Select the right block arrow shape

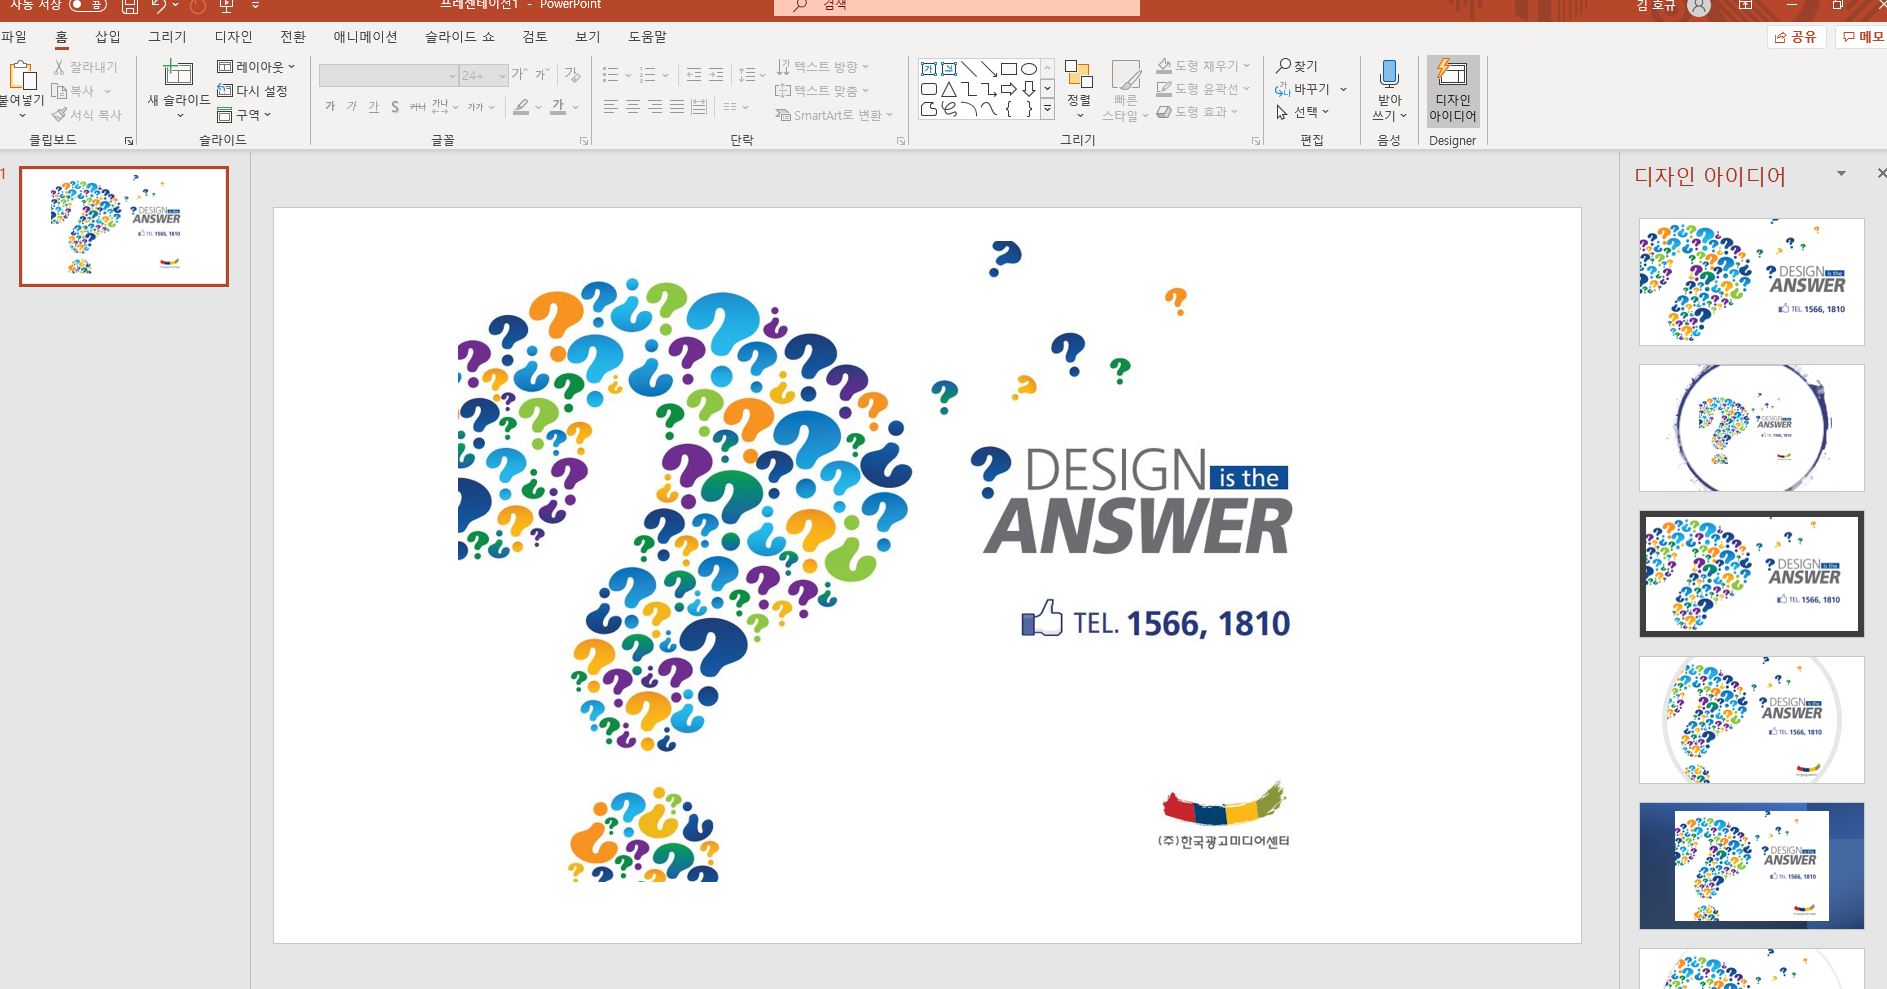[x=1009, y=89]
